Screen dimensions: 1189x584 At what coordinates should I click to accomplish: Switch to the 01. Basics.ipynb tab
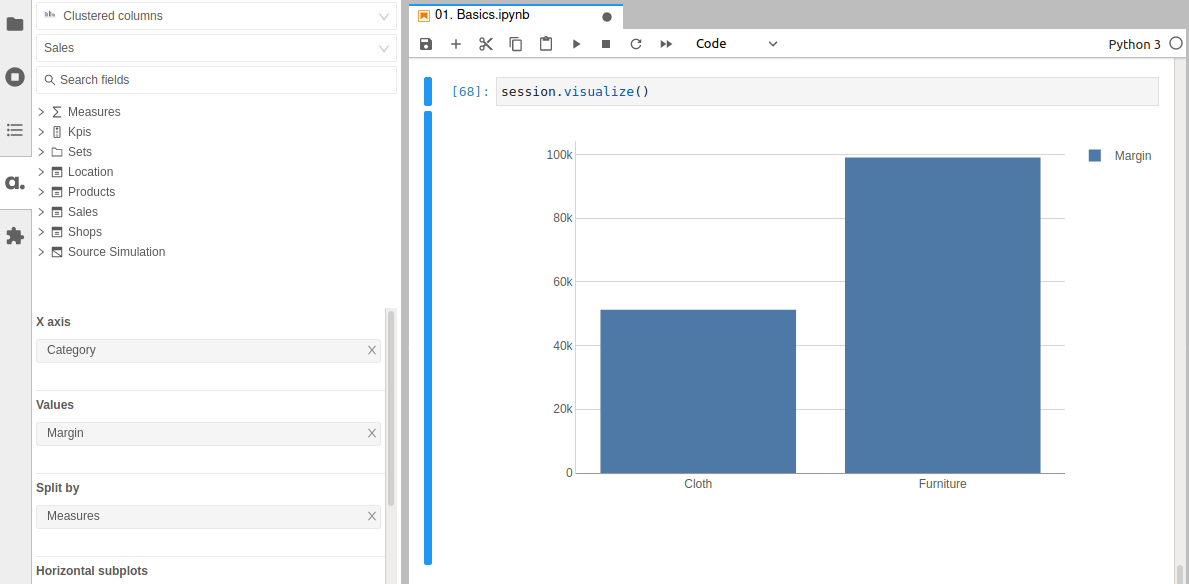(x=515, y=16)
